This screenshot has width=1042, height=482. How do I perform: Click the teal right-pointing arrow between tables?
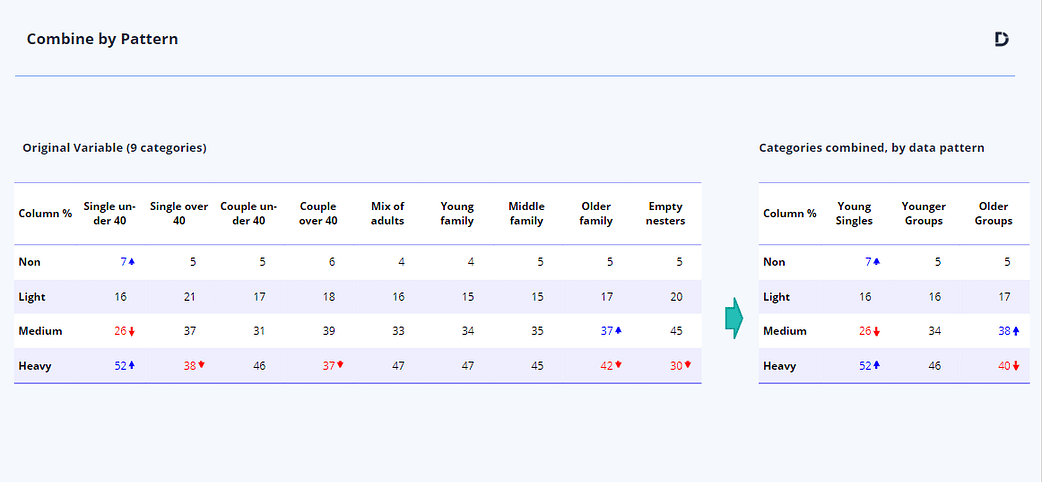734,318
